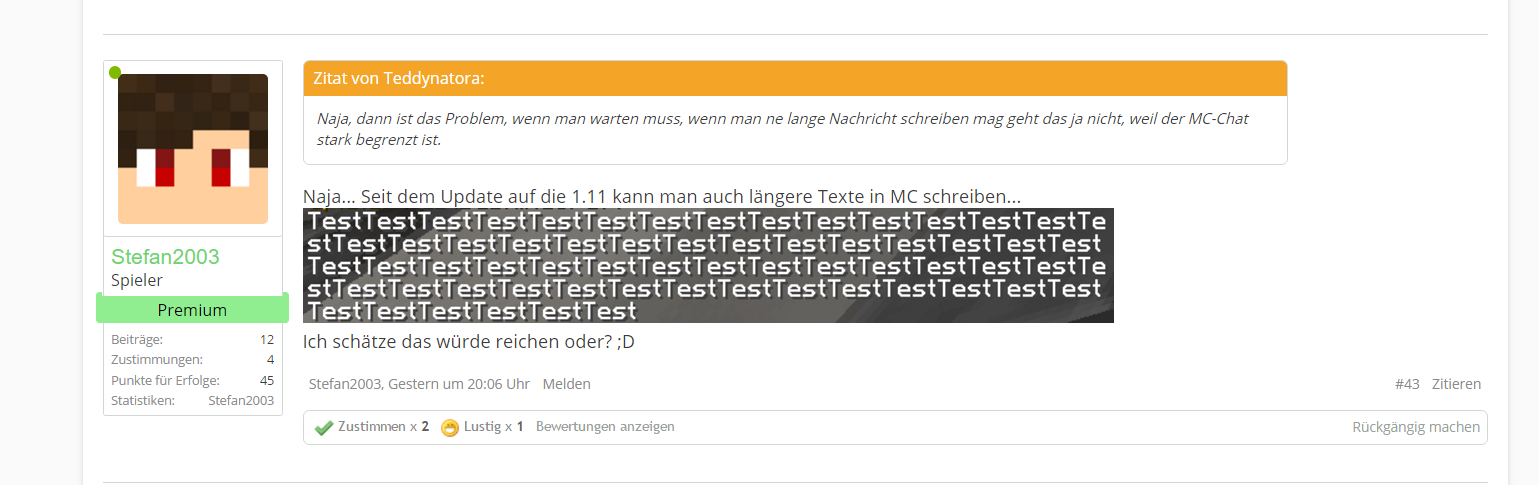
Task: Open Stefan2003's profile from the green username
Action: click(x=165, y=257)
